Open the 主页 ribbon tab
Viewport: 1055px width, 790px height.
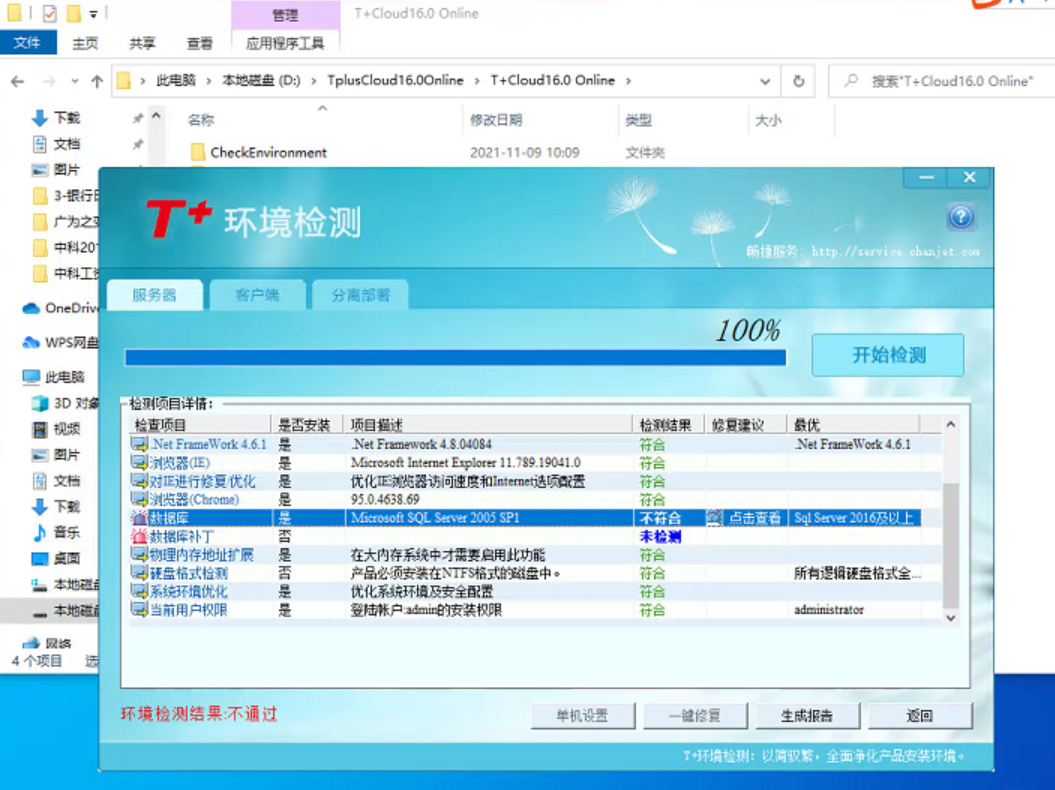click(x=85, y=43)
